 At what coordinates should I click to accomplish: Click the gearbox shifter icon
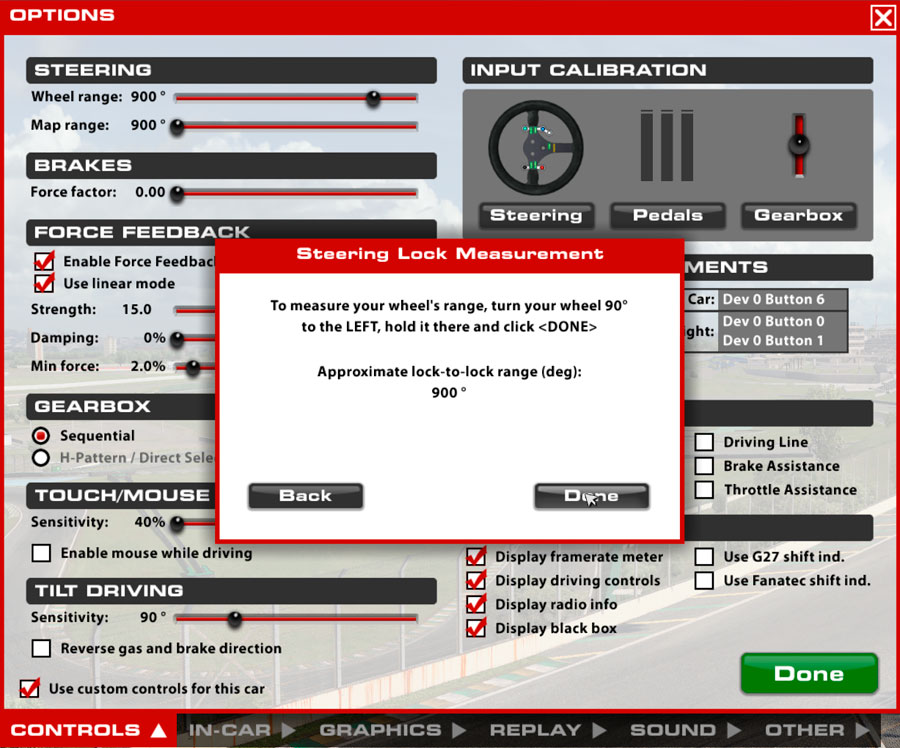(x=798, y=146)
